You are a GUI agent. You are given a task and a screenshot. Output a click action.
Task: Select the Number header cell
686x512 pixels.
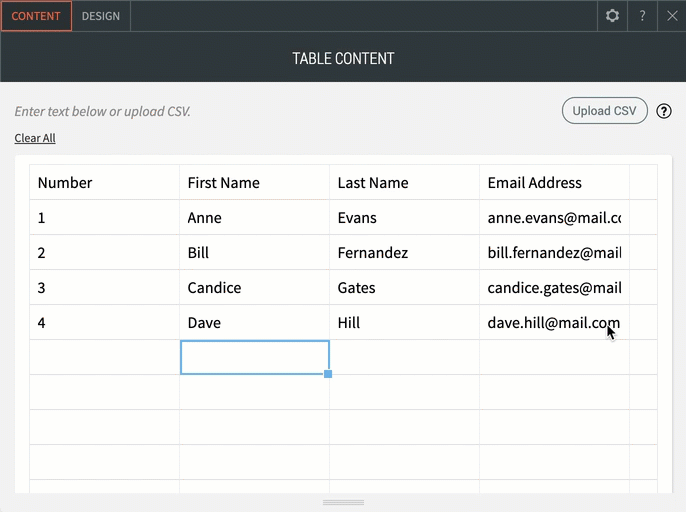[x=104, y=183]
